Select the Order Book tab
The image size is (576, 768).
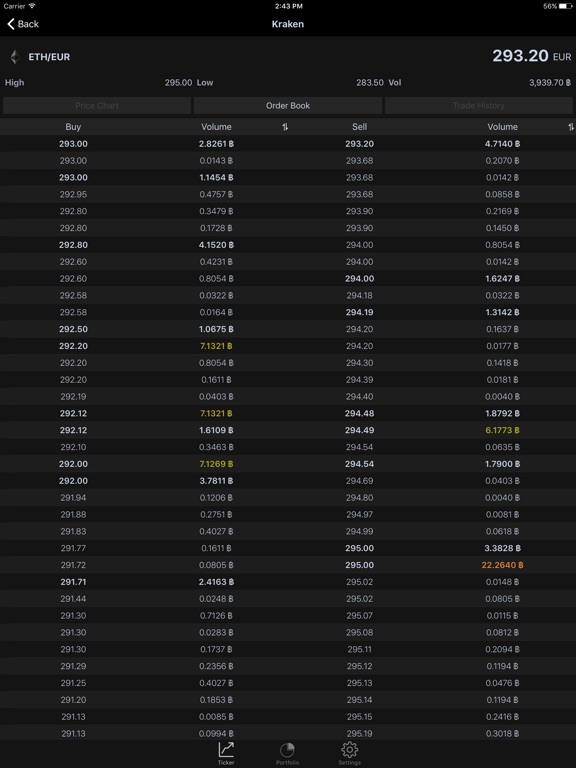[288, 105]
